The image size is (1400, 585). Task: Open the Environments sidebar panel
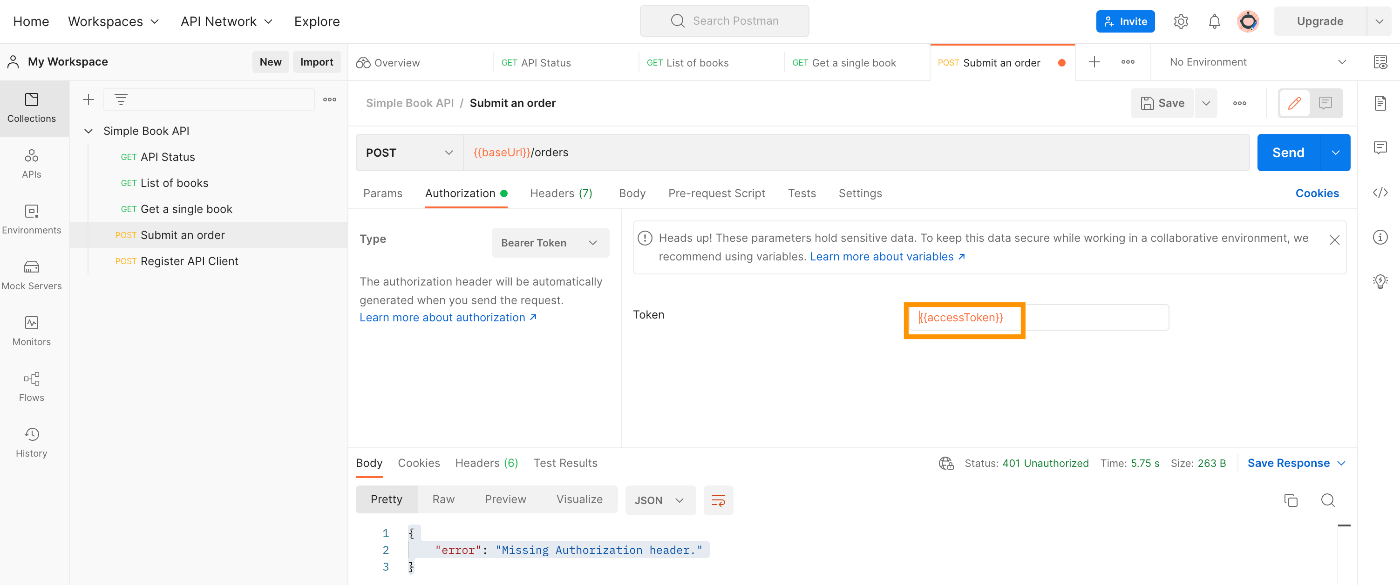[x=32, y=220]
